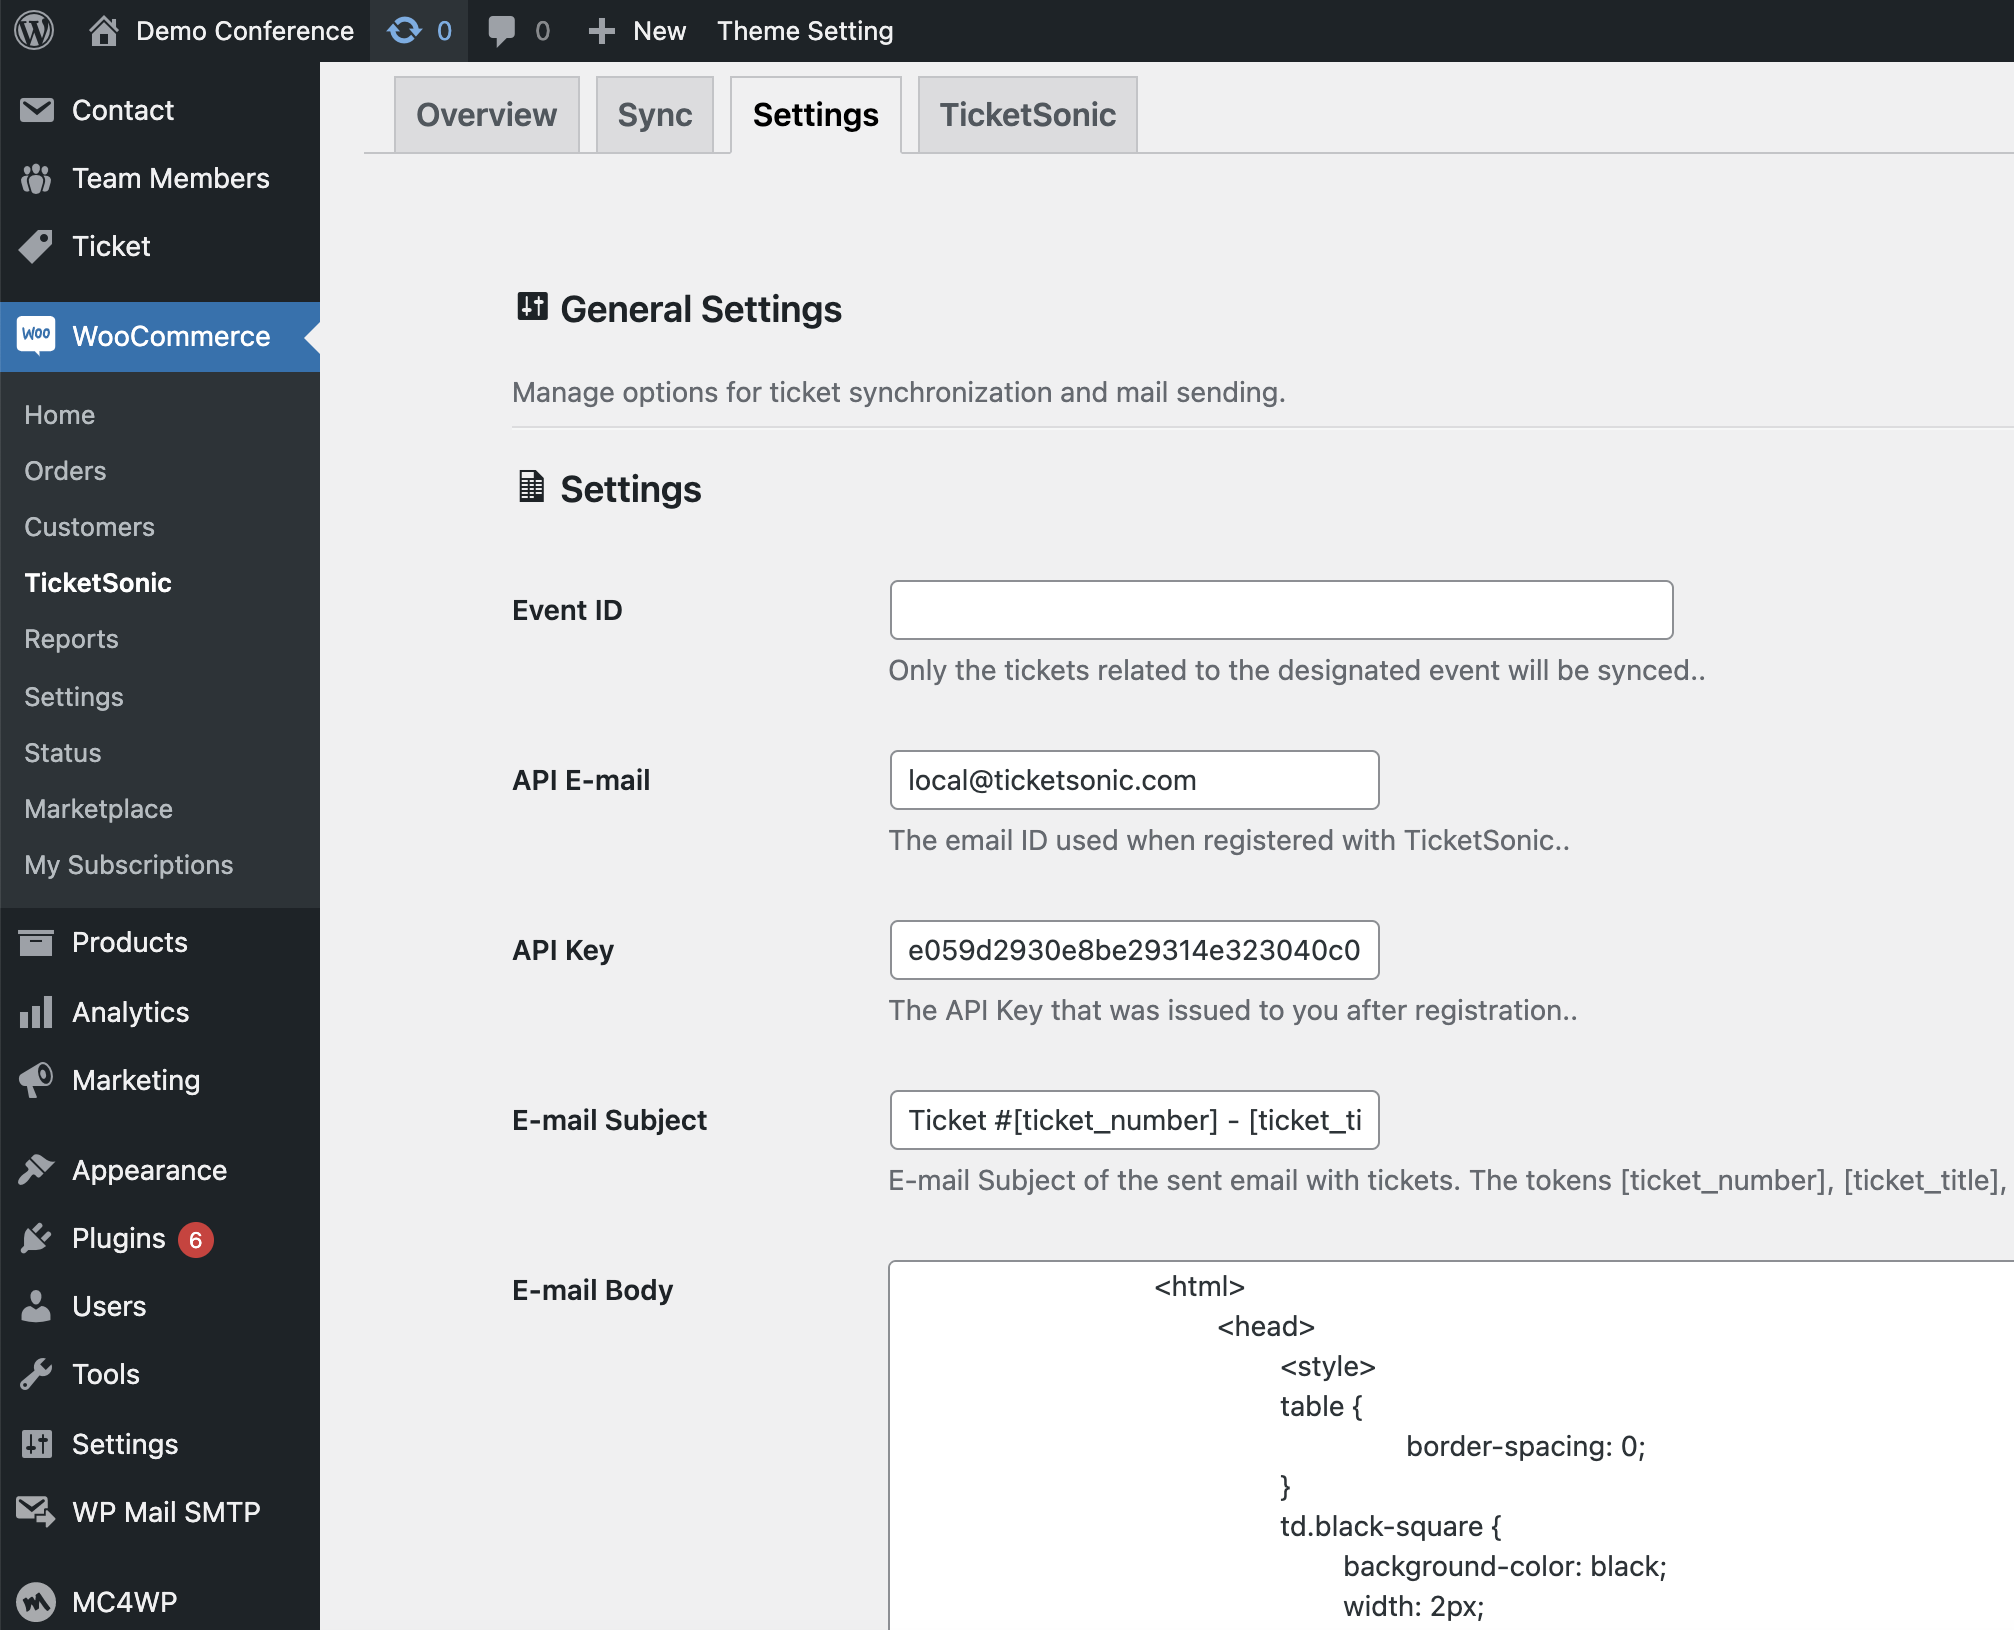Click the Marketing megaphone icon
2014x1630 pixels.
click(x=37, y=1080)
